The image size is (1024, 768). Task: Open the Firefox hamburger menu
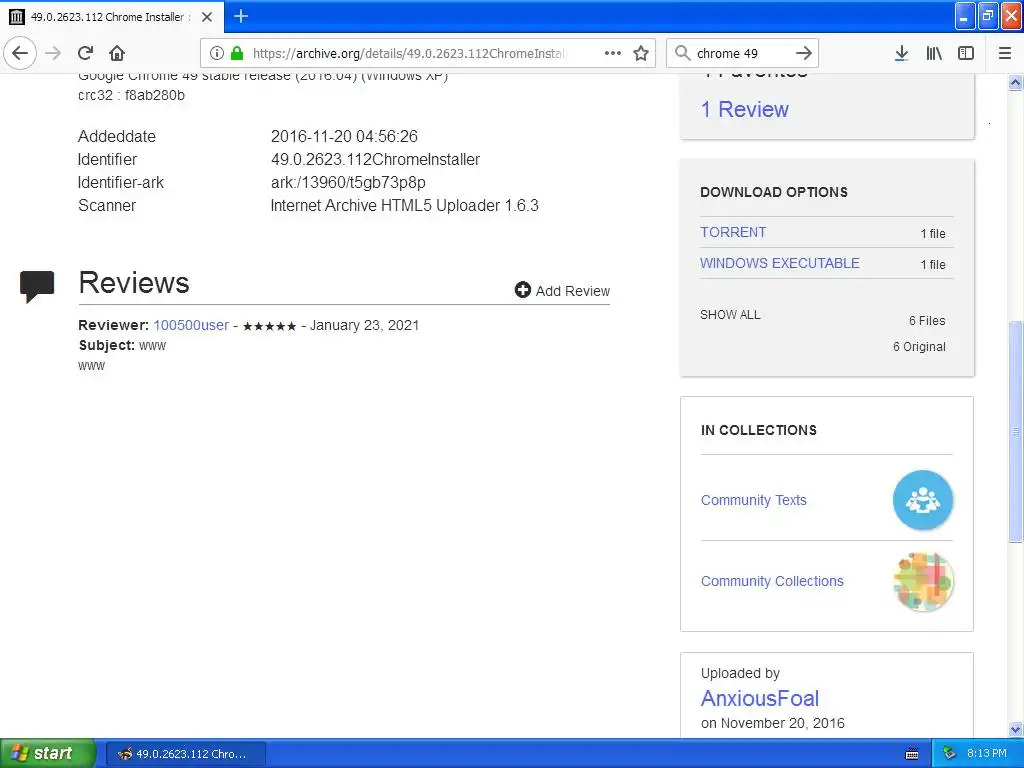point(1005,53)
